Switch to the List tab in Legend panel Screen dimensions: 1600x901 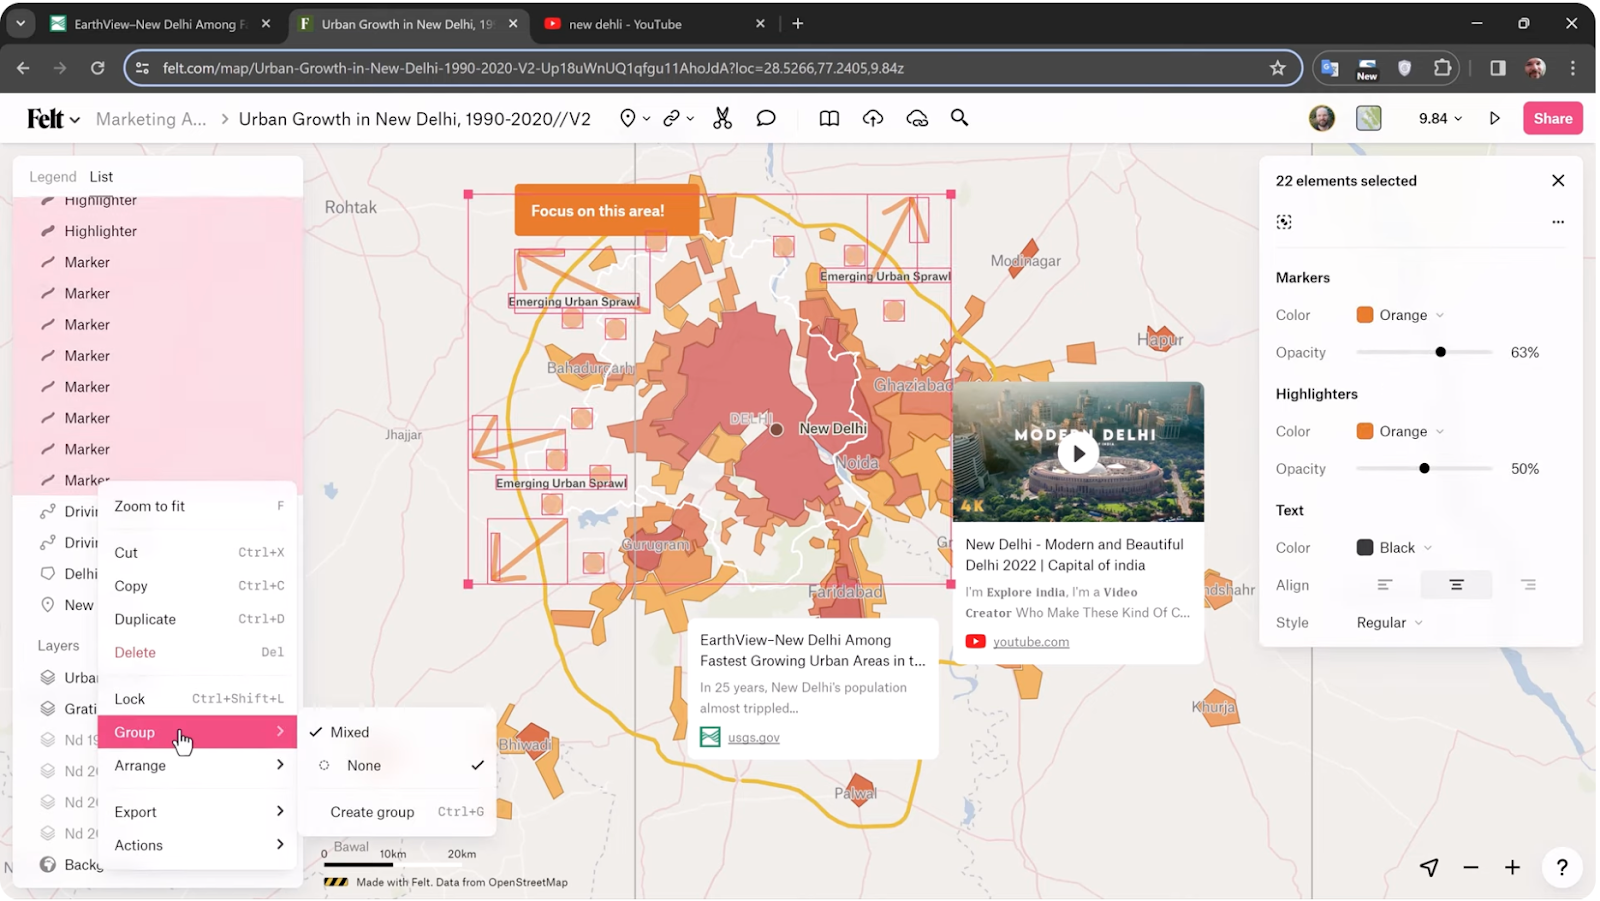(101, 176)
